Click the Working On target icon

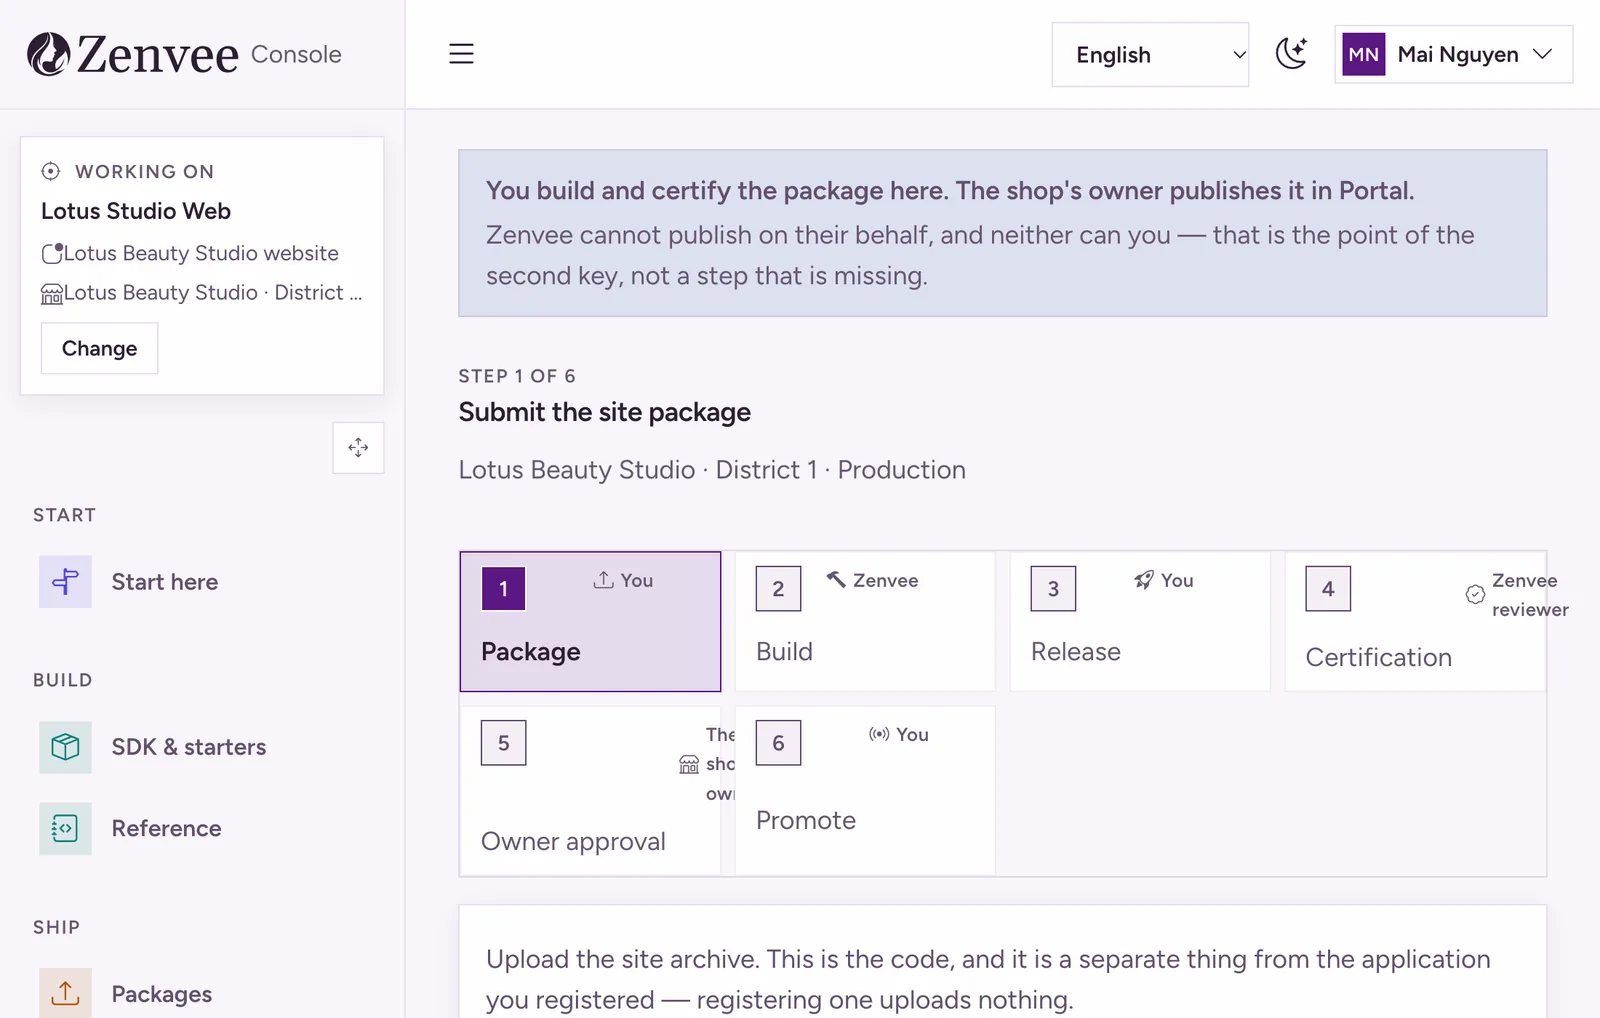[51, 171]
